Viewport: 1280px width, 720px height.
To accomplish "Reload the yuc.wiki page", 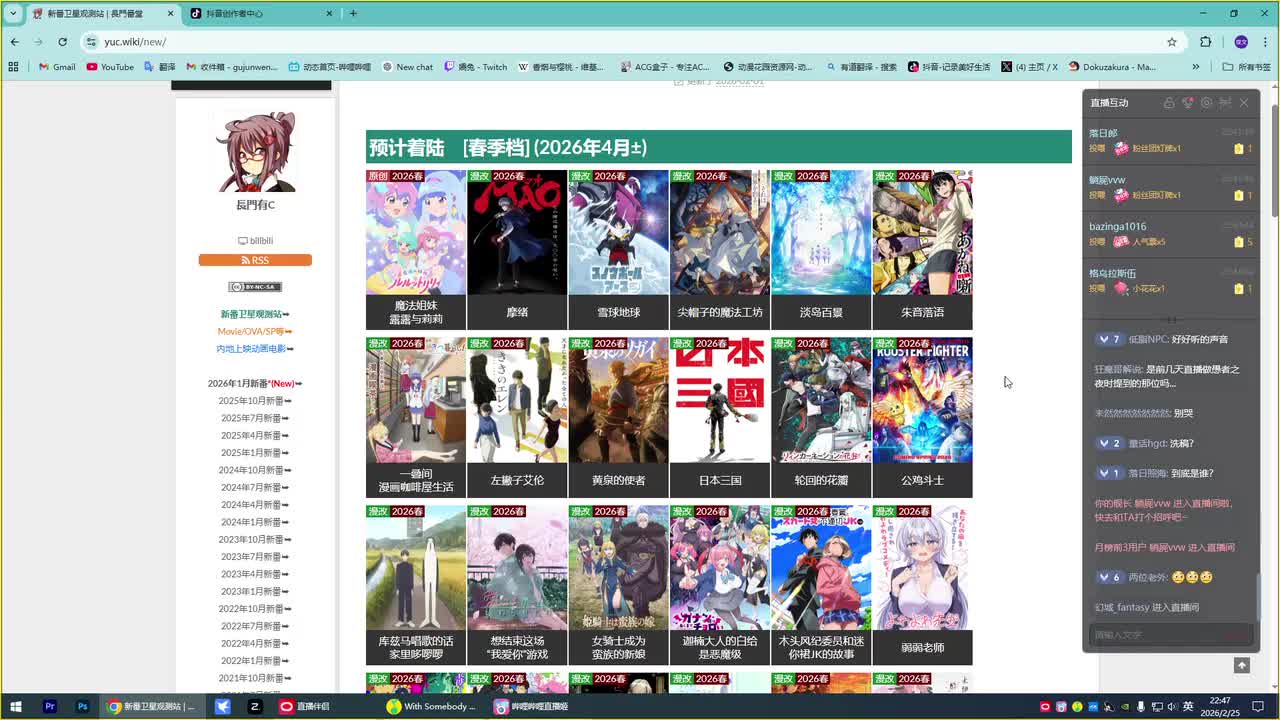I will coord(62,42).
